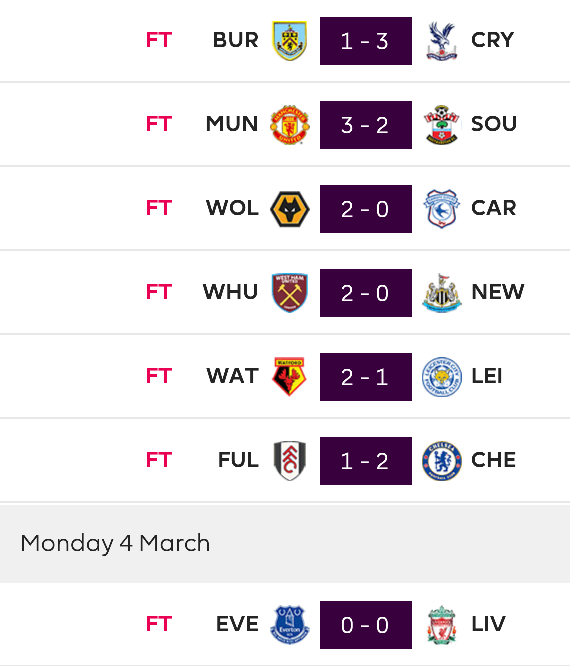
Task: Open the MUN 3 - 2 SOU score box
Action: click(x=366, y=125)
